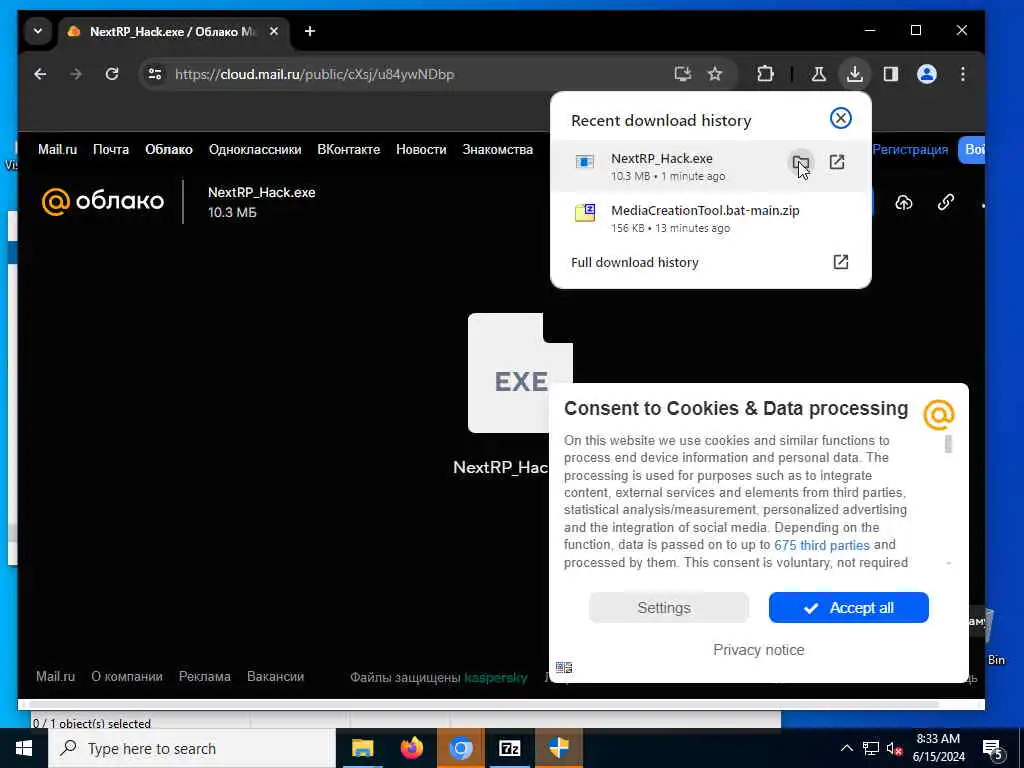Go back to previous page
Viewport: 1024px width, 768px height.
pyautogui.click(x=40, y=74)
